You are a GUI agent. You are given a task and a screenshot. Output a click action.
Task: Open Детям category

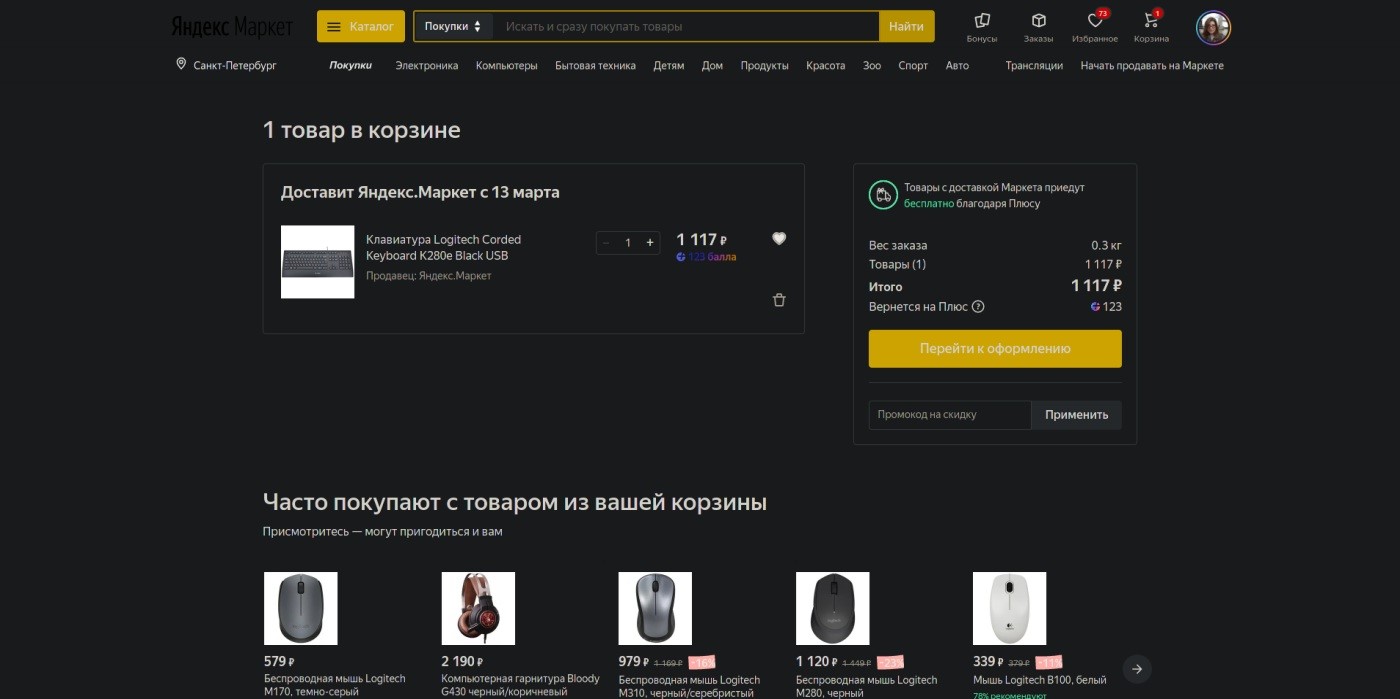(669, 65)
